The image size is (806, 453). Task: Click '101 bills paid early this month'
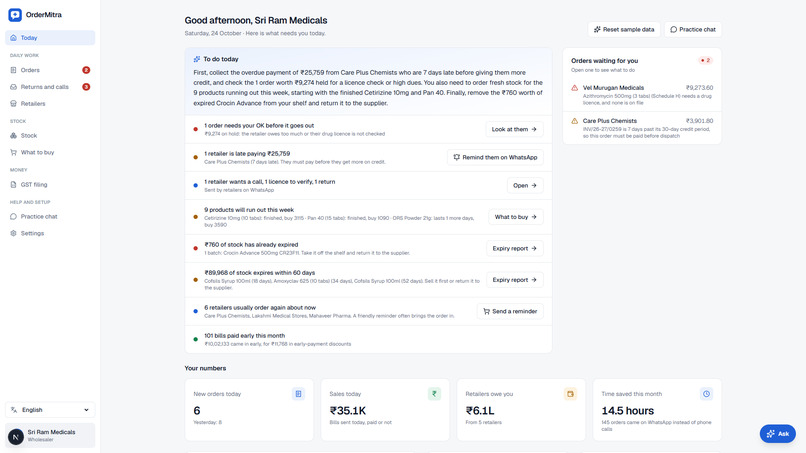click(245, 336)
